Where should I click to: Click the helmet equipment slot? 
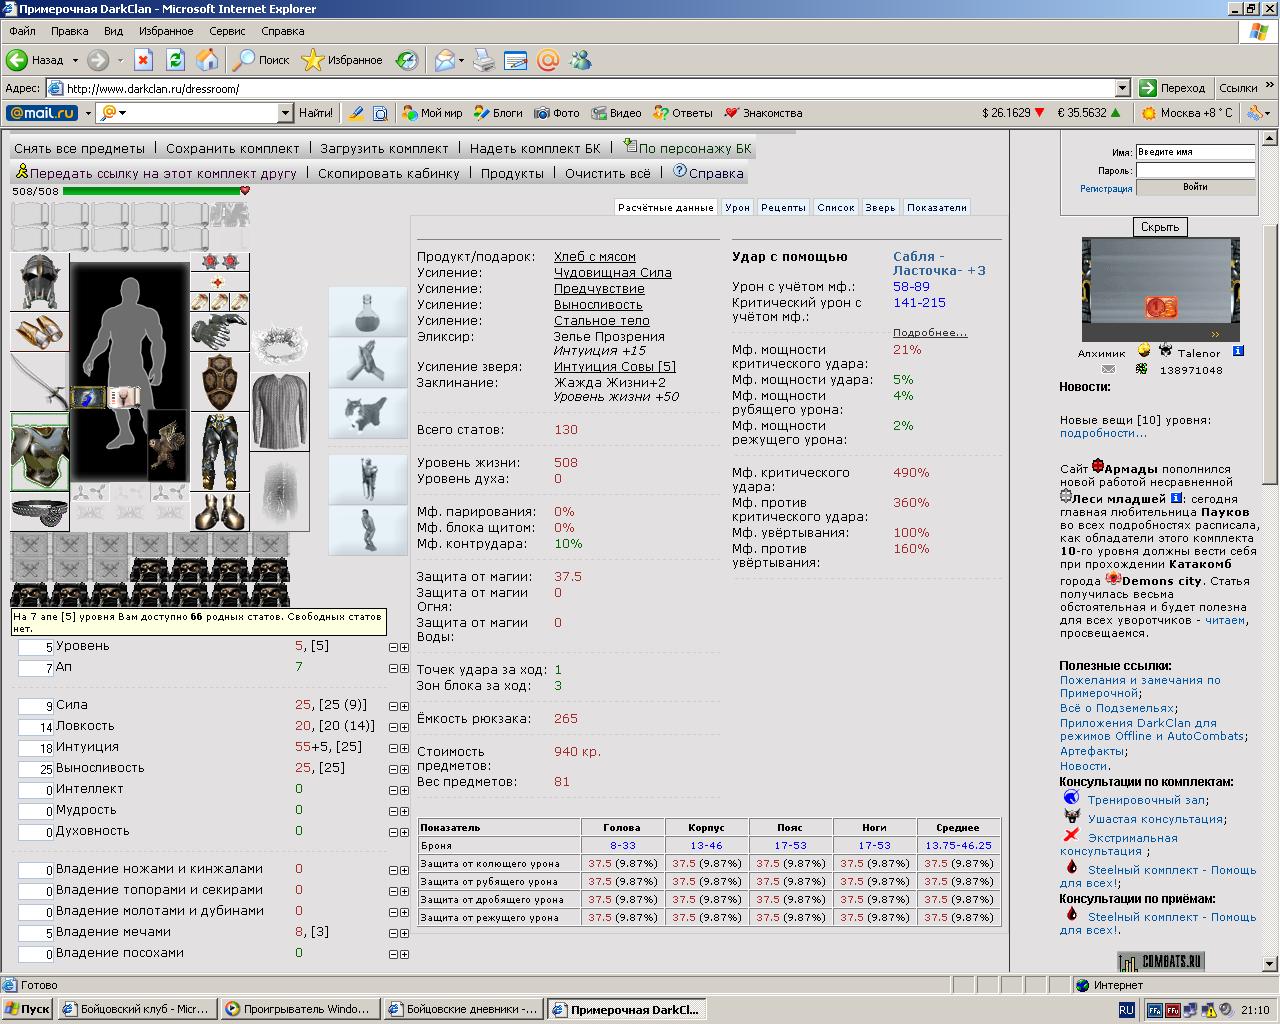click(40, 281)
